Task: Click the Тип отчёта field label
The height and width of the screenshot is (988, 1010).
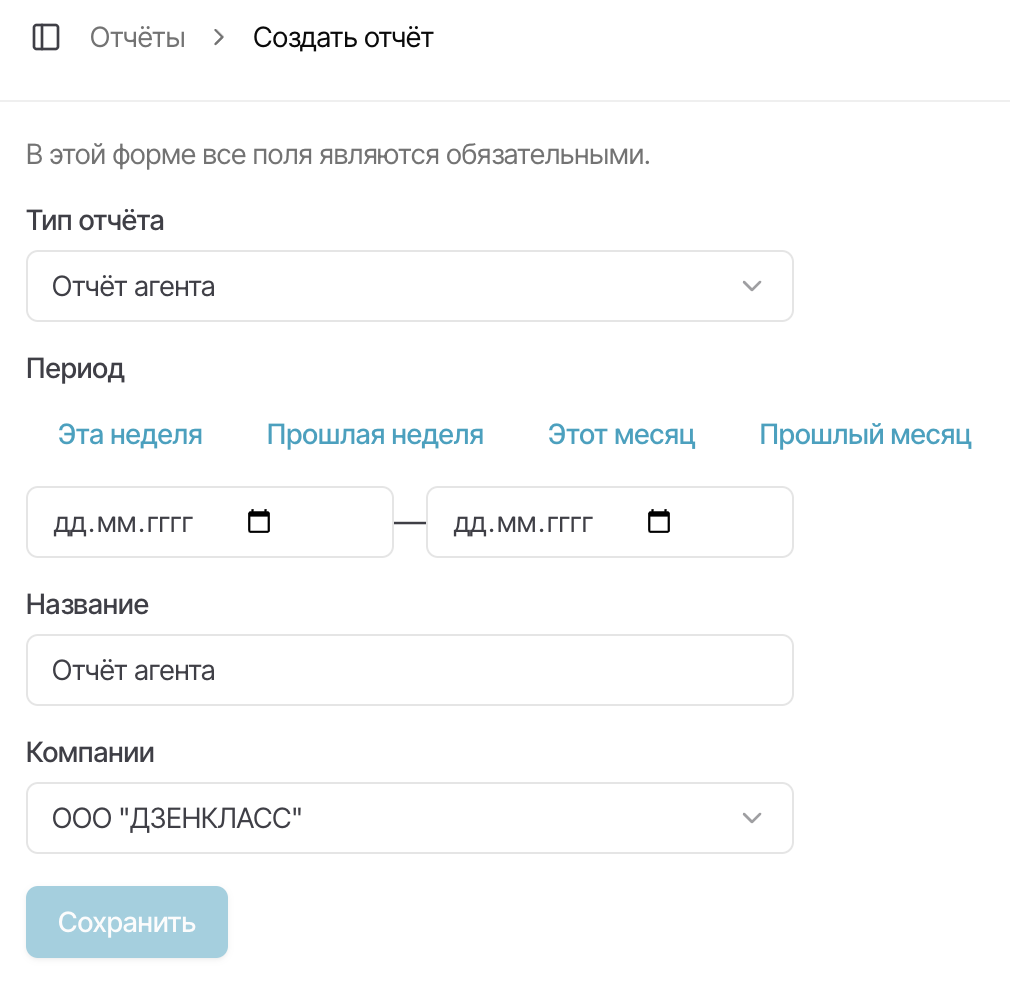Action: click(95, 221)
